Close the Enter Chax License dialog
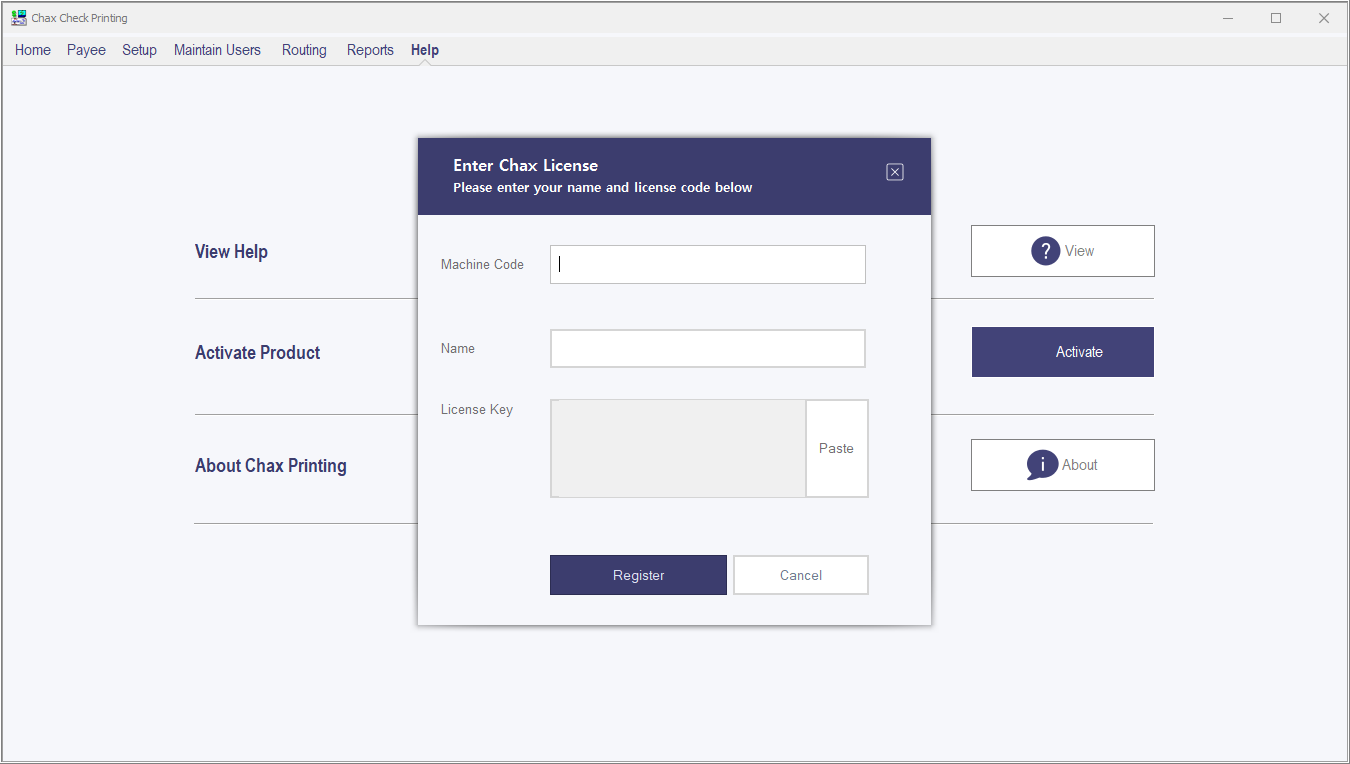Viewport: 1350px width, 764px height. point(895,172)
